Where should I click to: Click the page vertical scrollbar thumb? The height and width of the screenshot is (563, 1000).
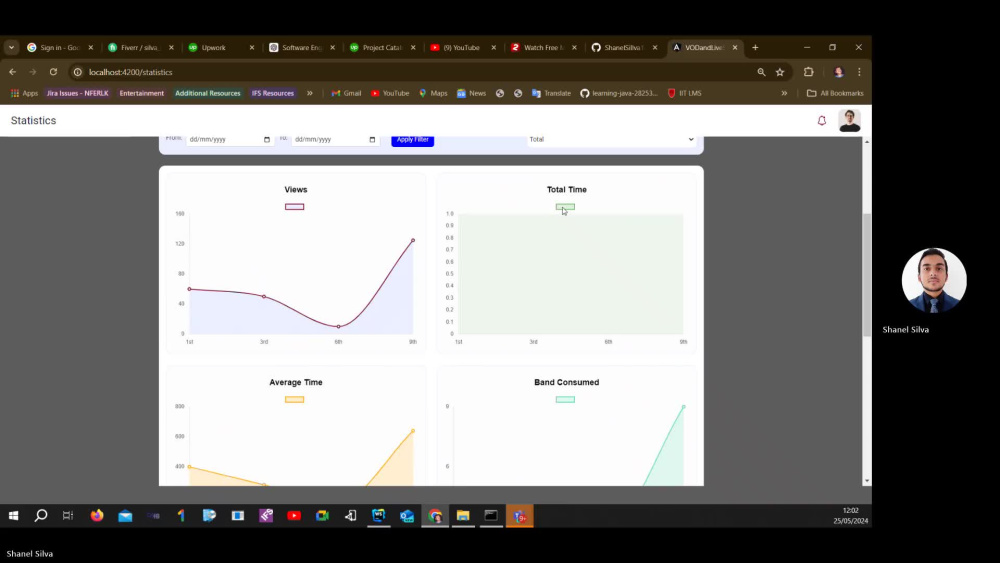click(867, 275)
